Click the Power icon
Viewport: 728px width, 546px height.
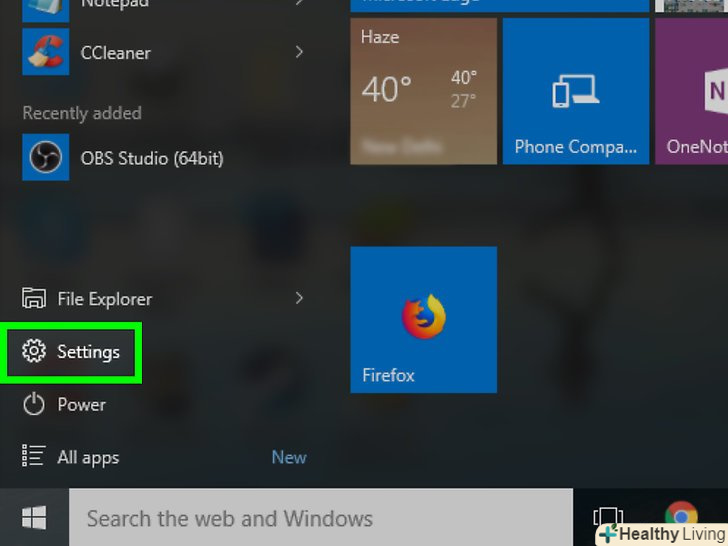click(34, 404)
